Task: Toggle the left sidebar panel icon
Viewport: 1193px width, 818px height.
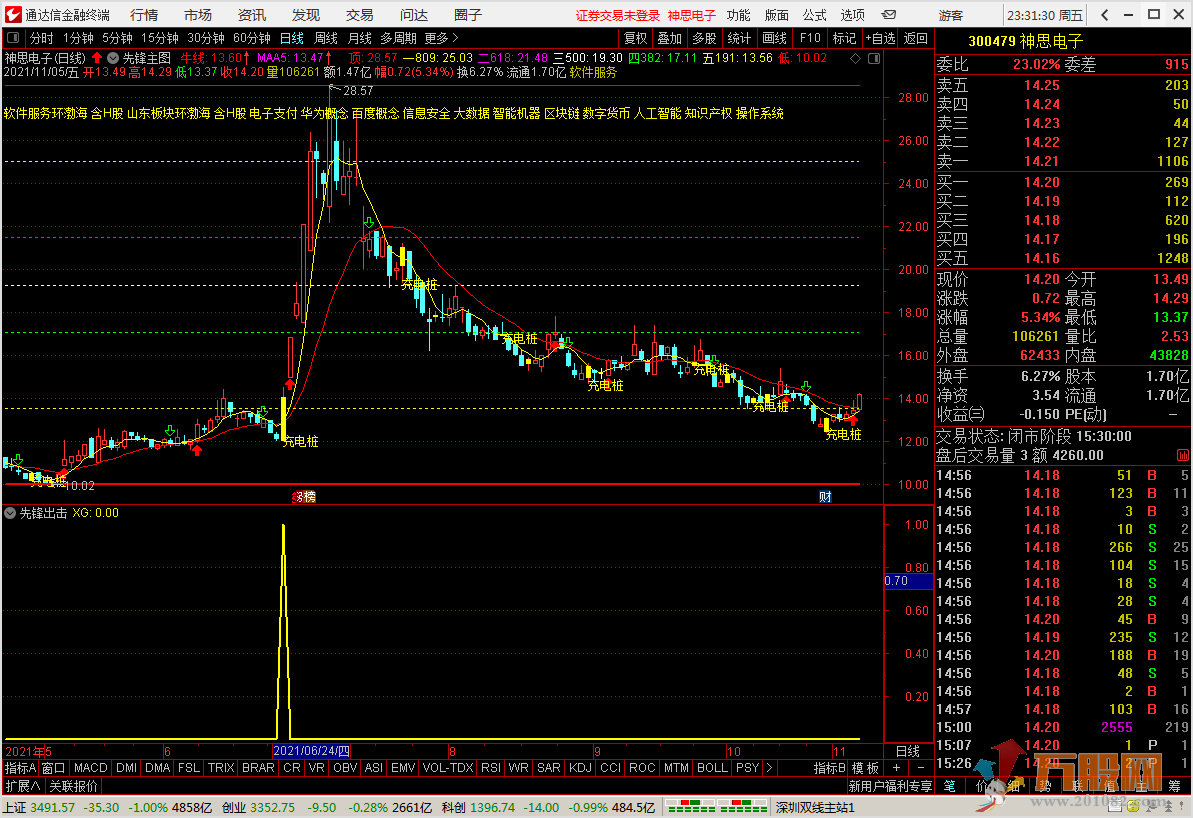Action: (x=13, y=38)
